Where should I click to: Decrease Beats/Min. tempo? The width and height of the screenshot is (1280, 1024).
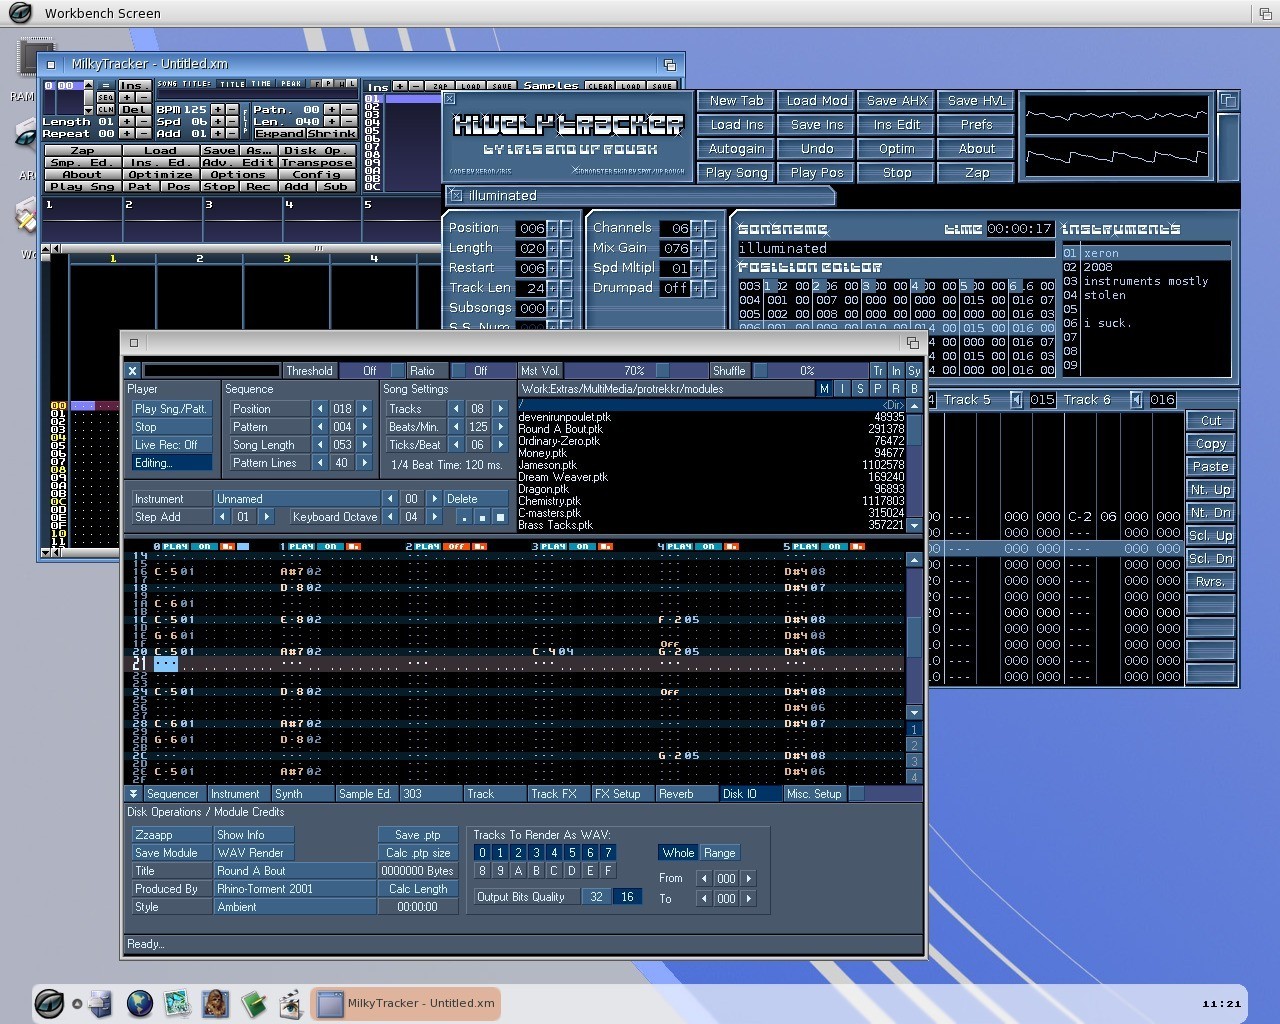point(456,427)
